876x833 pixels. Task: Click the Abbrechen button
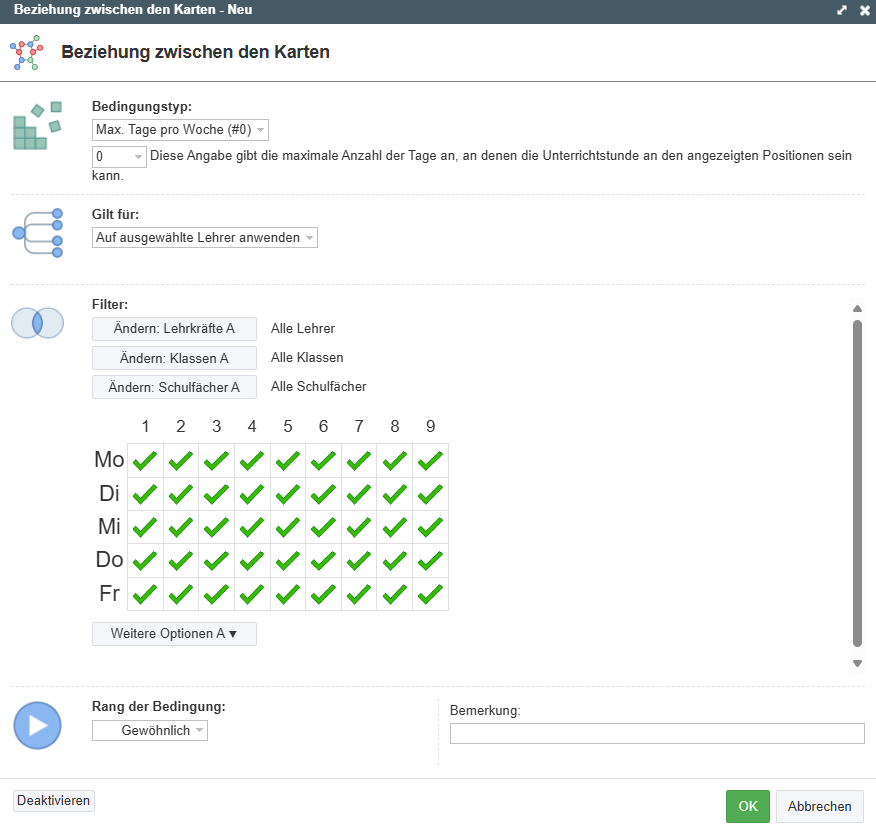(x=820, y=806)
